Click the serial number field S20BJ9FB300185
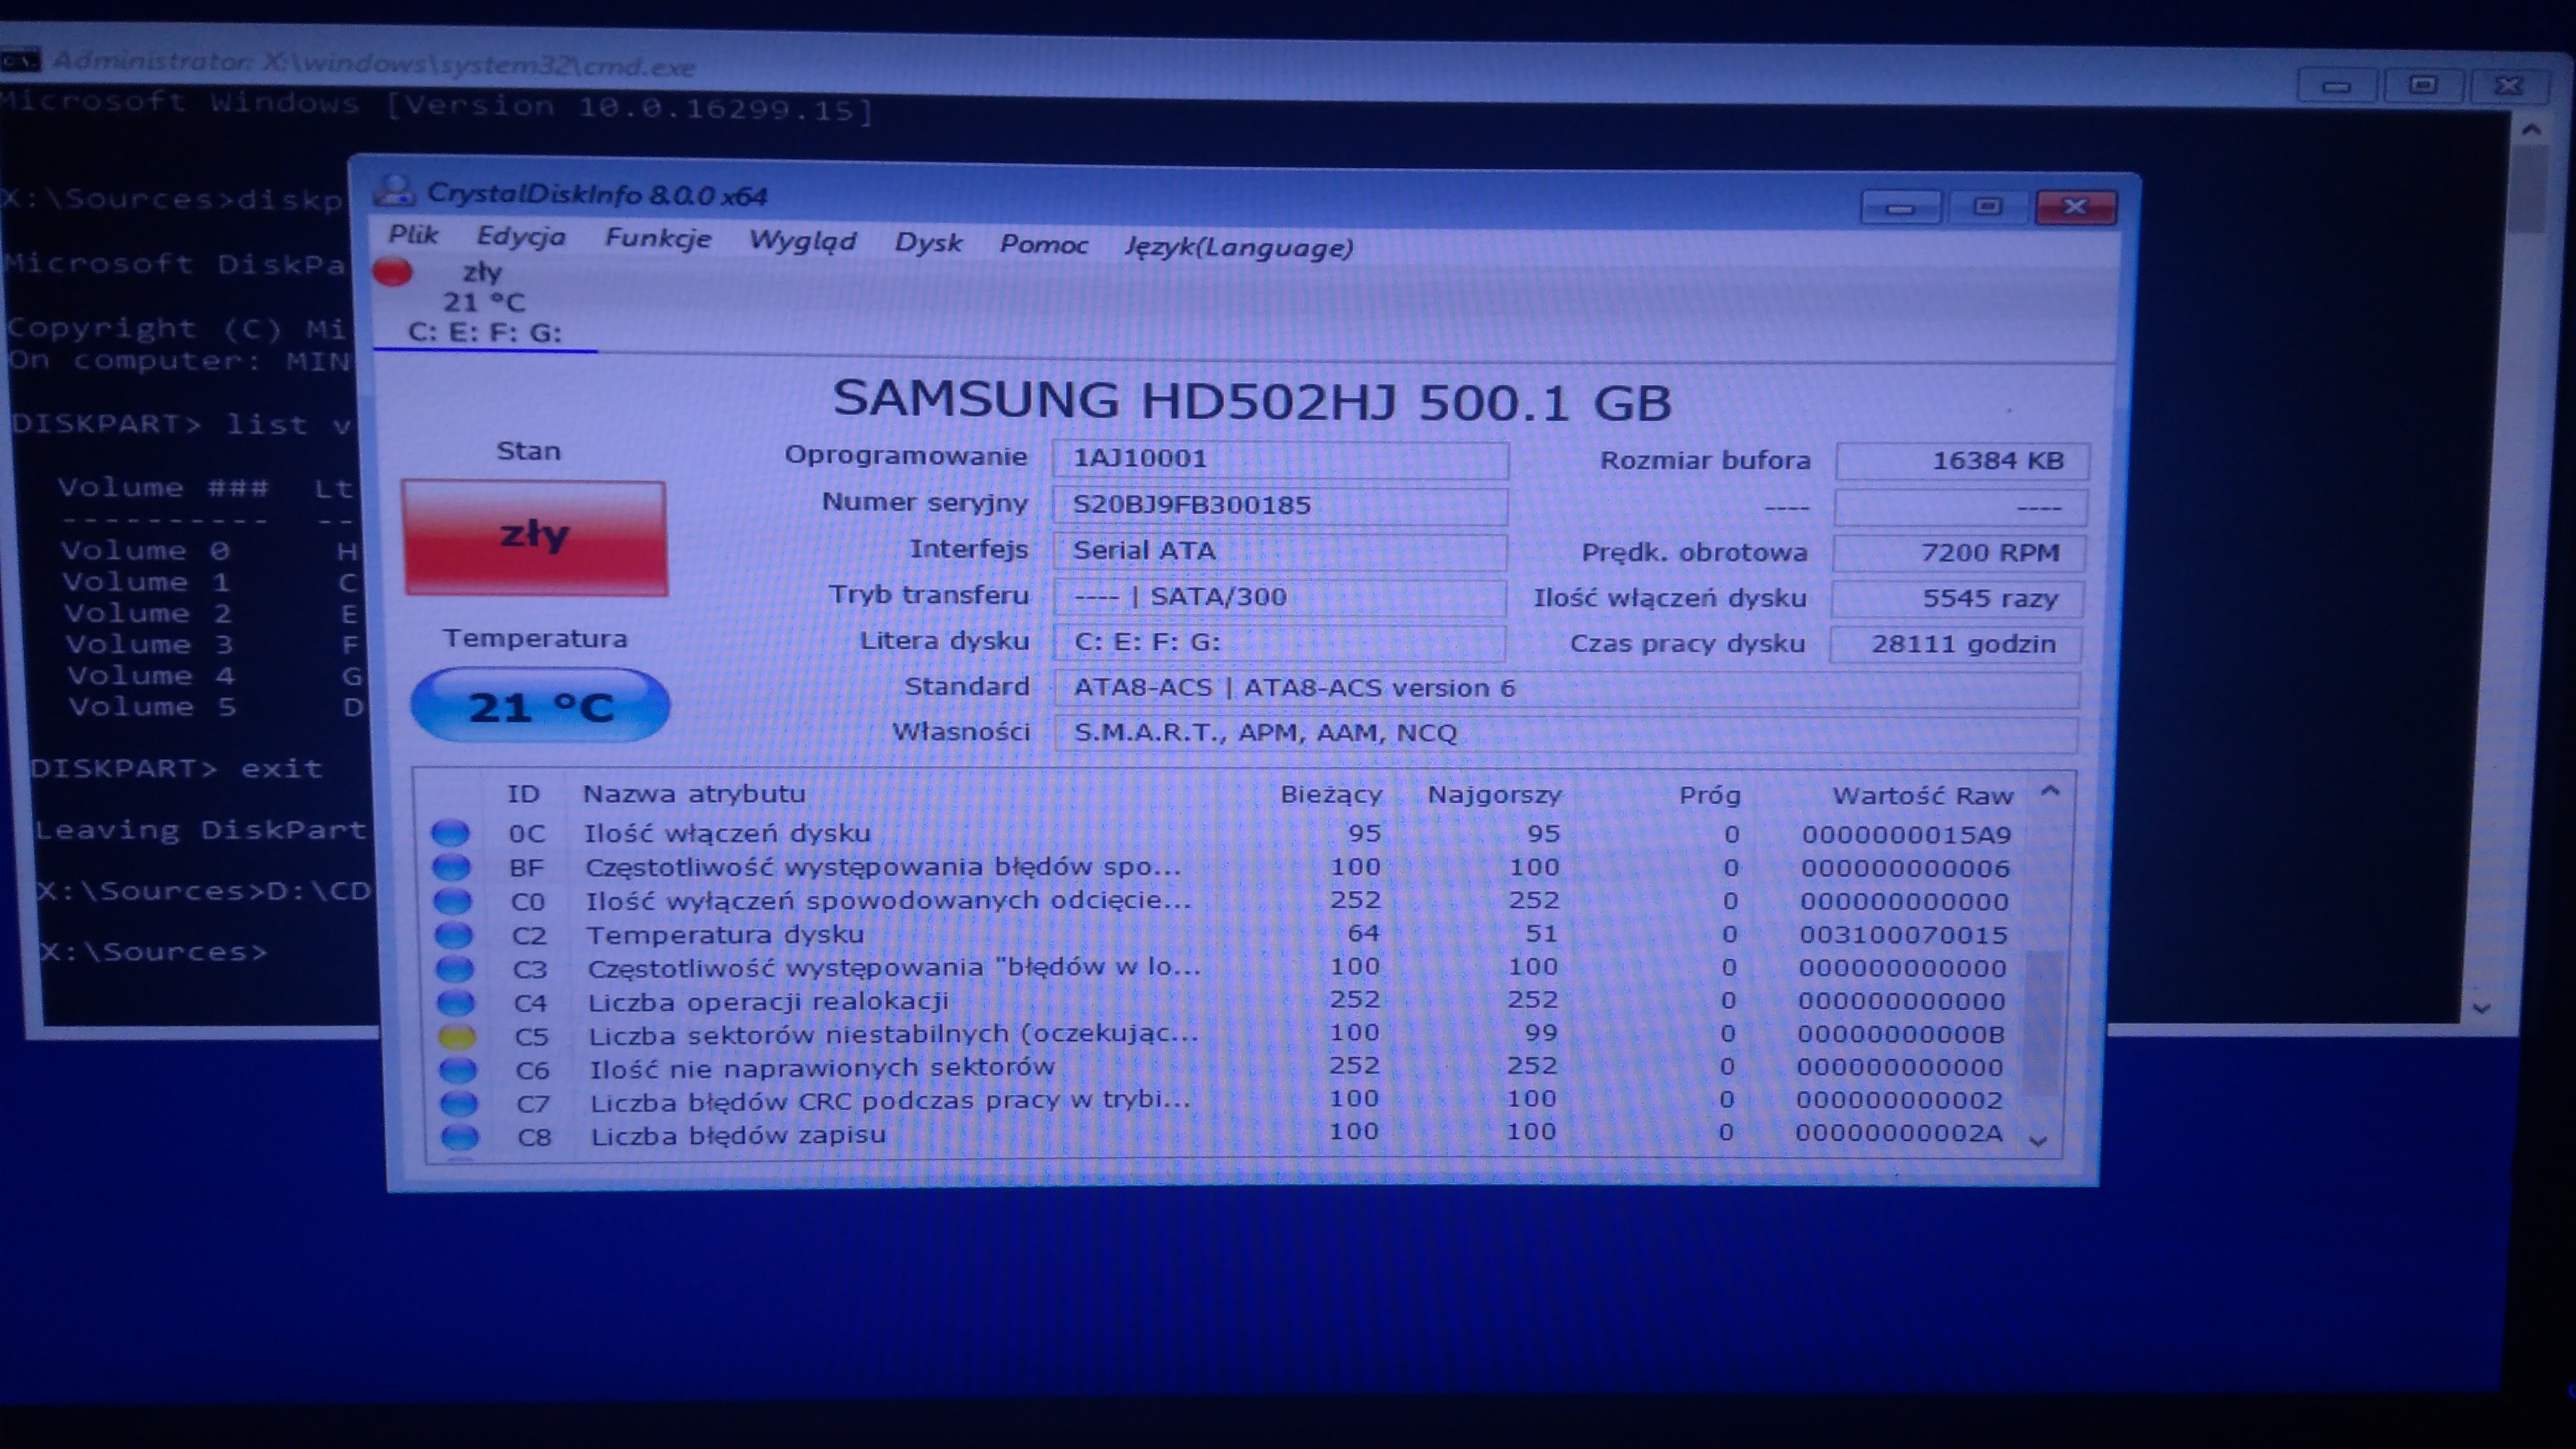 coord(1280,505)
